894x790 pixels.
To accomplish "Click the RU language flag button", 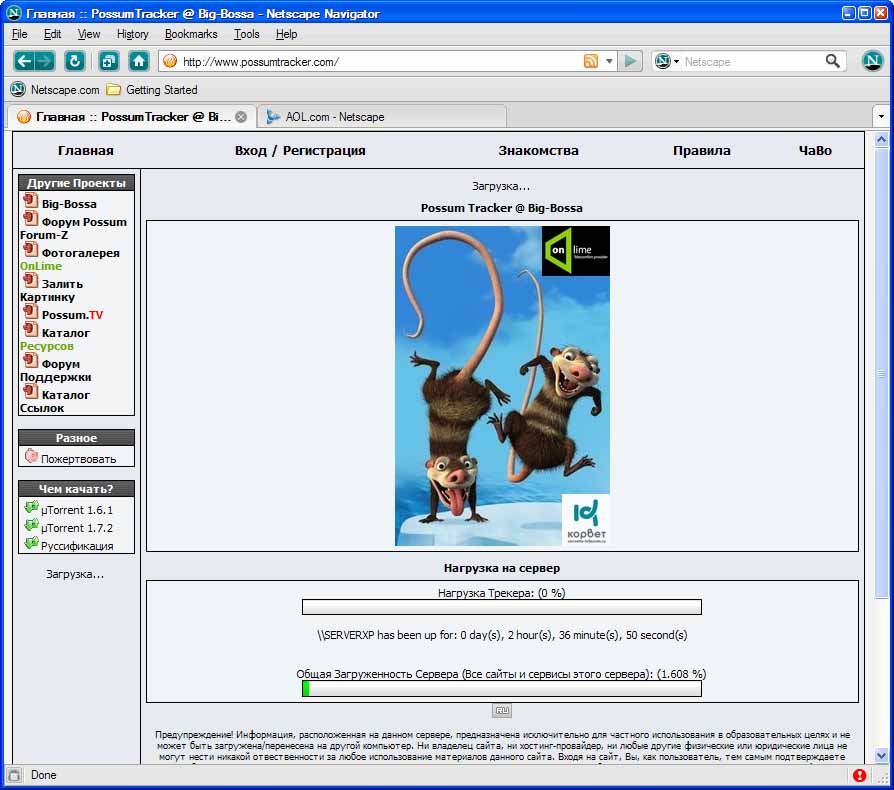I will (x=502, y=710).
